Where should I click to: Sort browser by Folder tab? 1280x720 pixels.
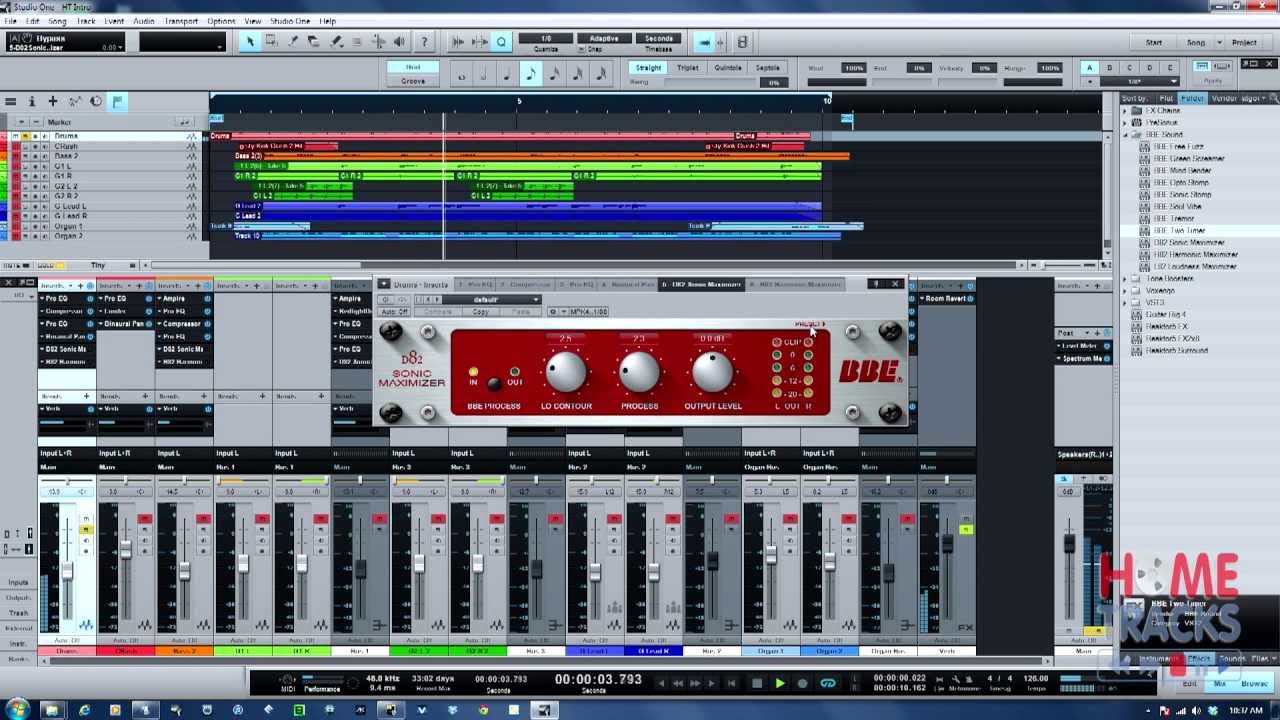pyautogui.click(x=1192, y=98)
